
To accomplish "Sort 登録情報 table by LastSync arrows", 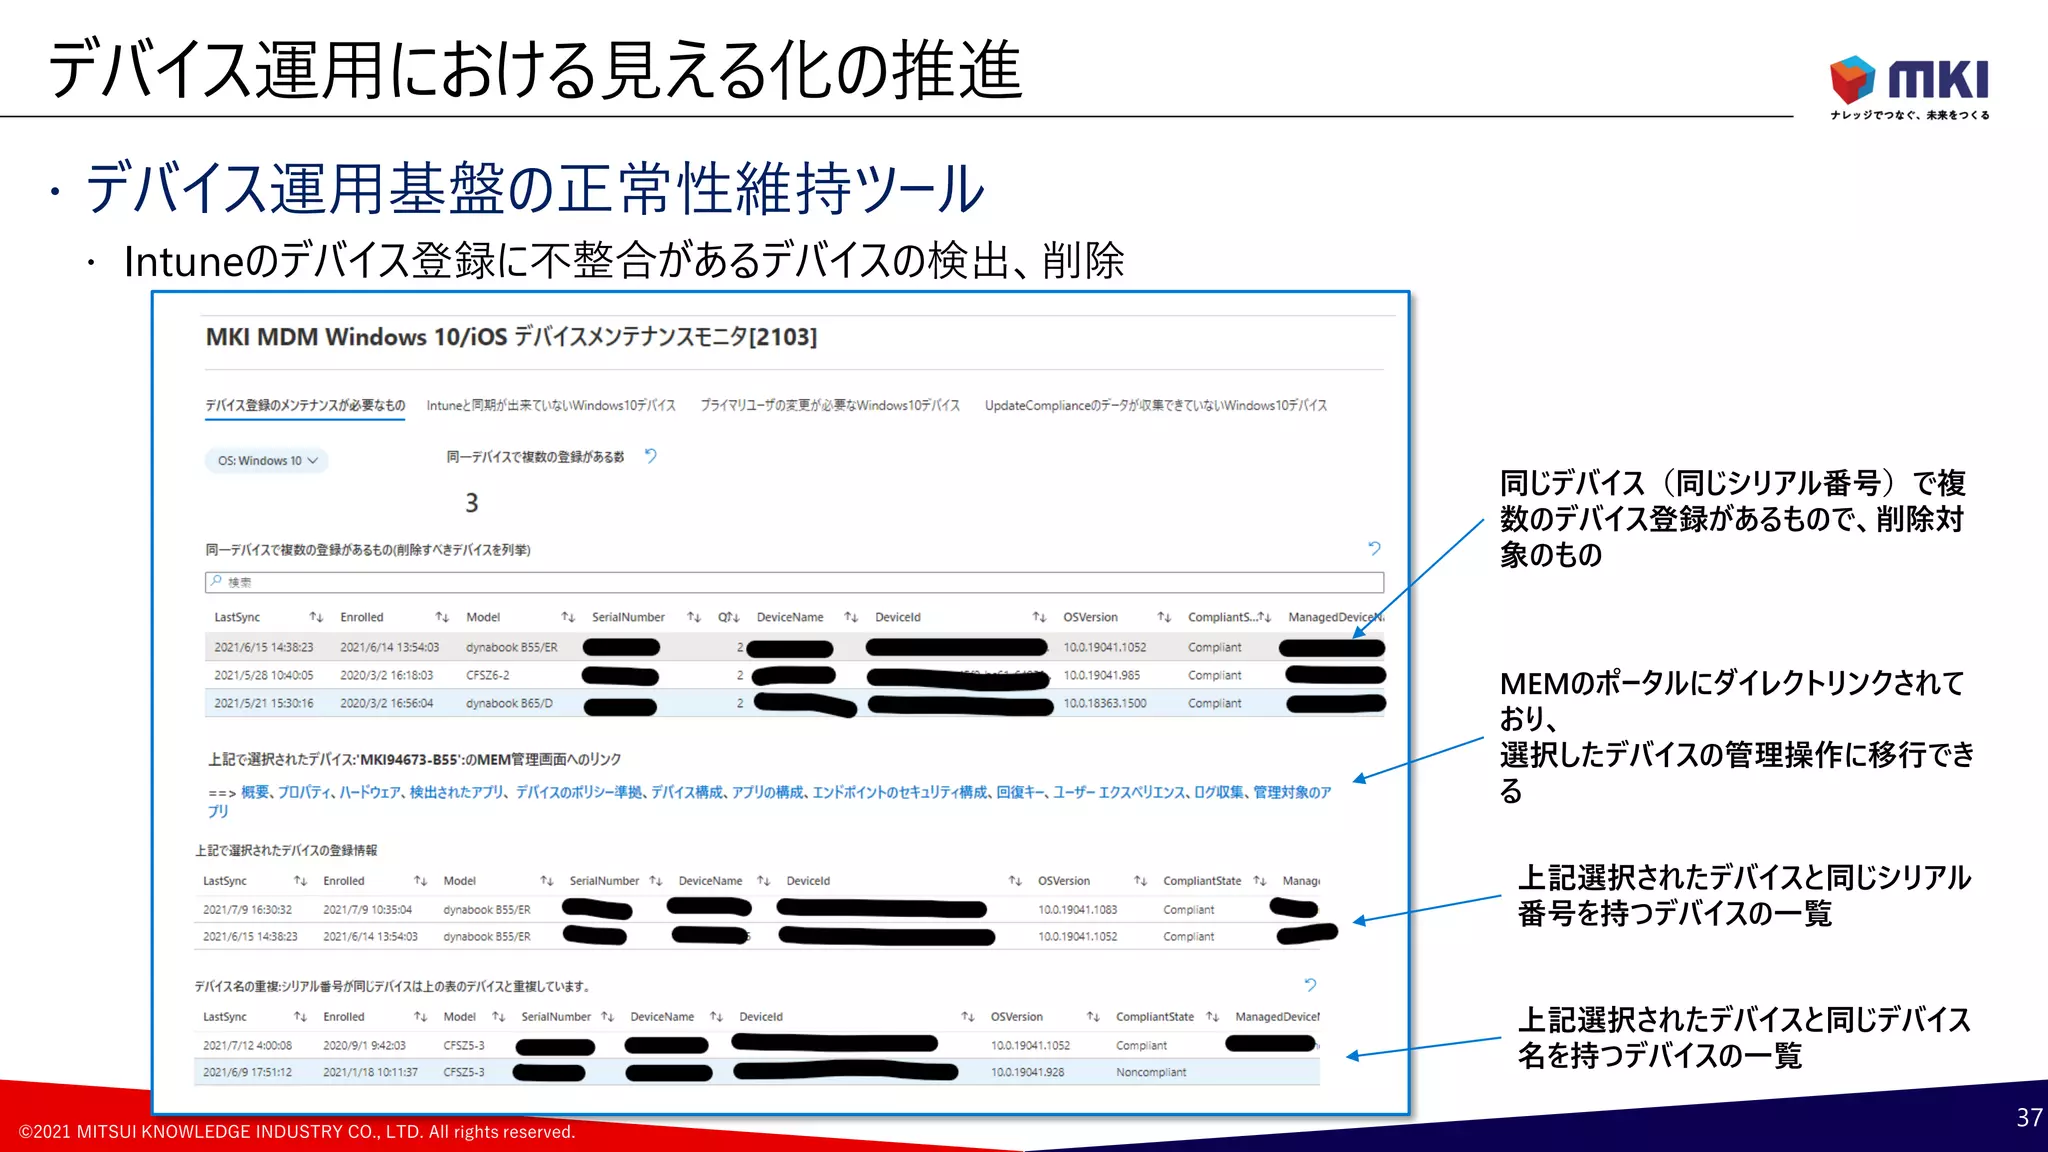I will [x=300, y=881].
